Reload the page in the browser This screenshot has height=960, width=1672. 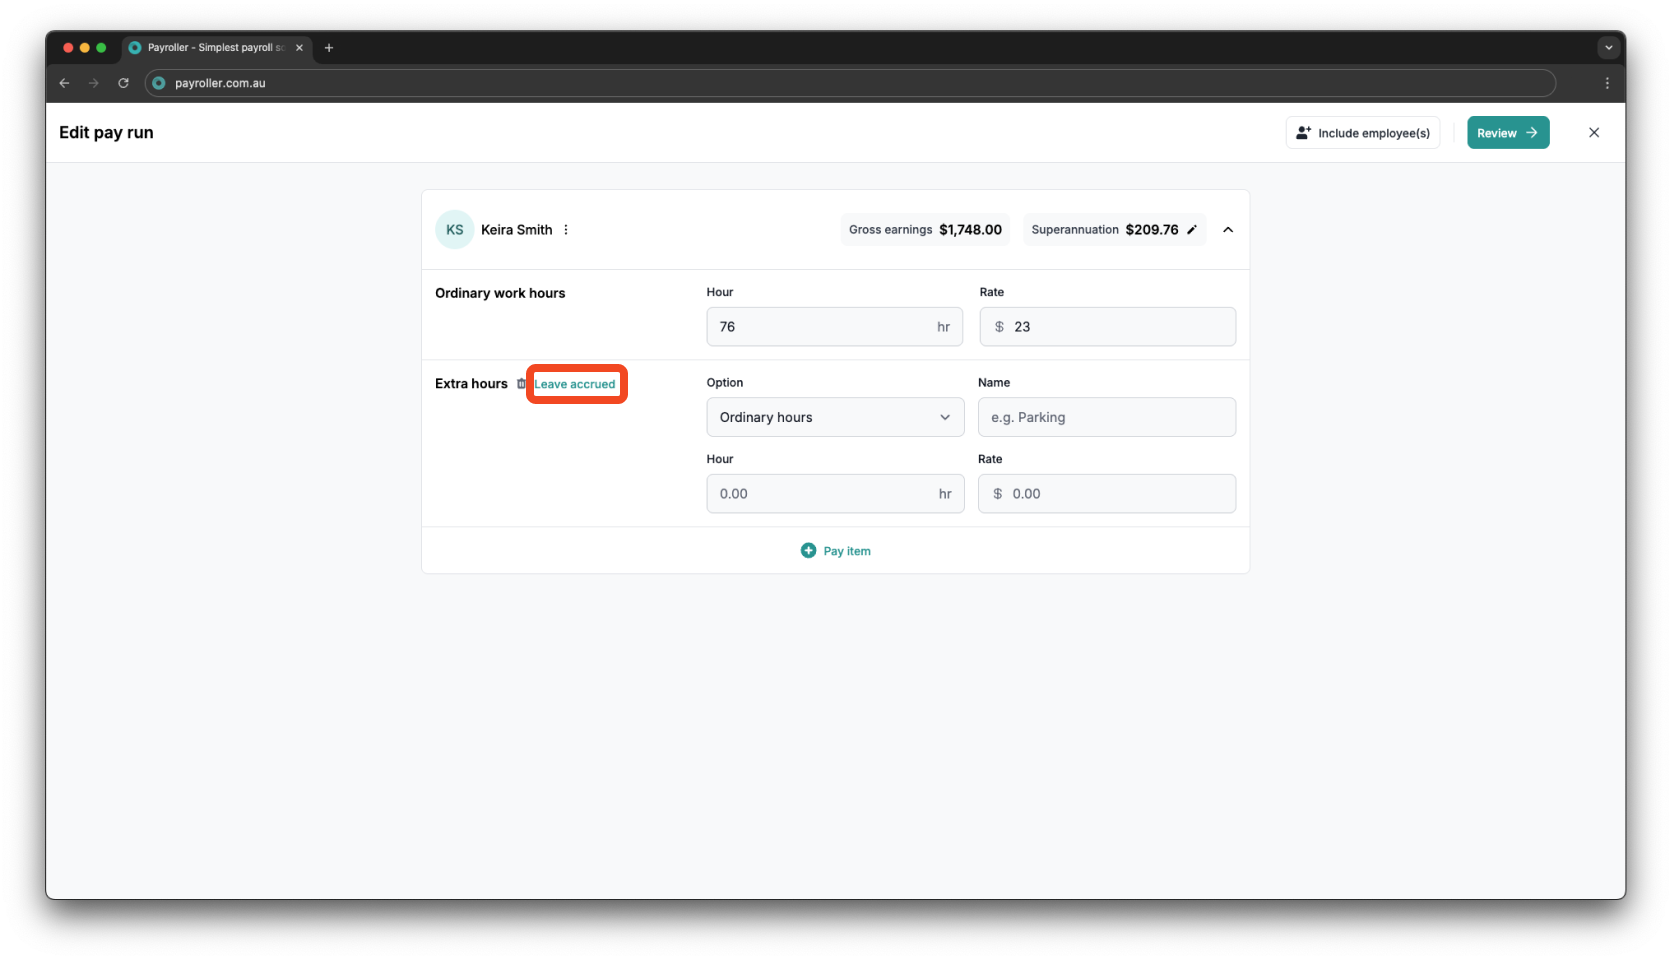point(123,83)
